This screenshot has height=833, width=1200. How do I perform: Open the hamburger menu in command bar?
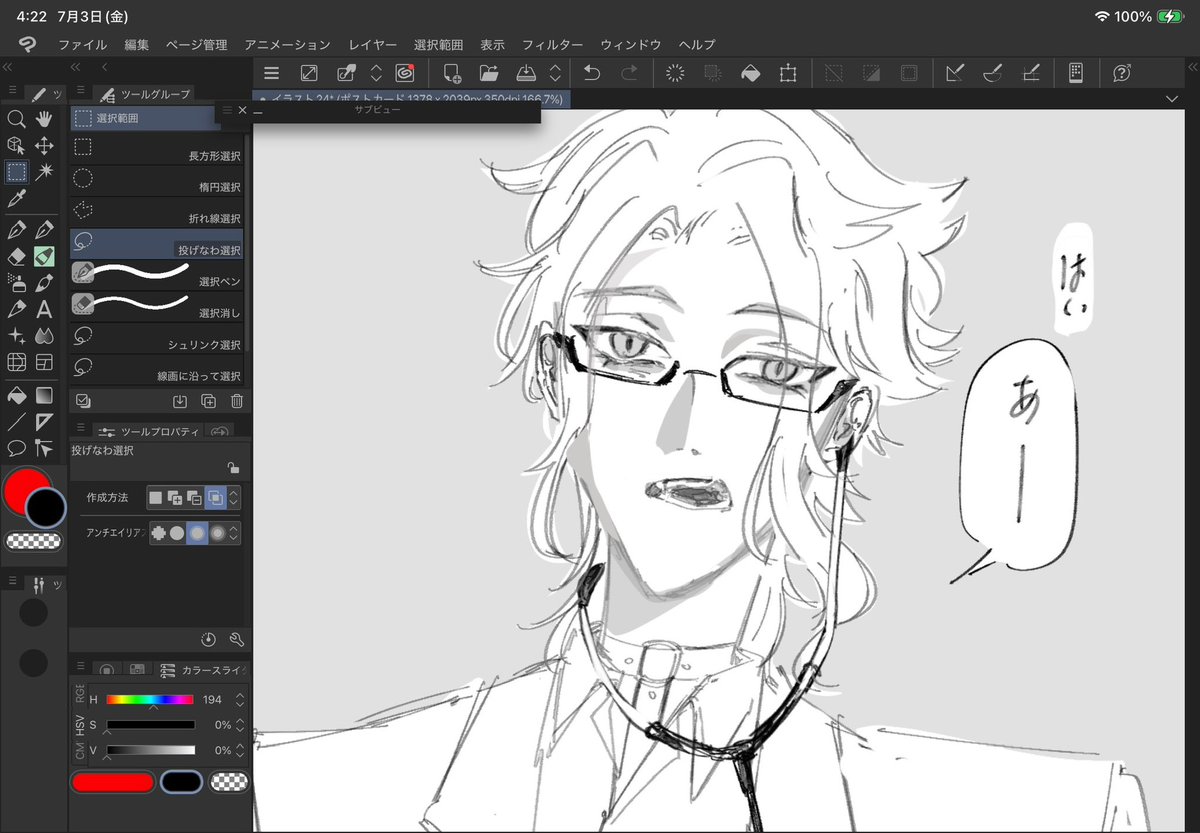pos(271,73)
